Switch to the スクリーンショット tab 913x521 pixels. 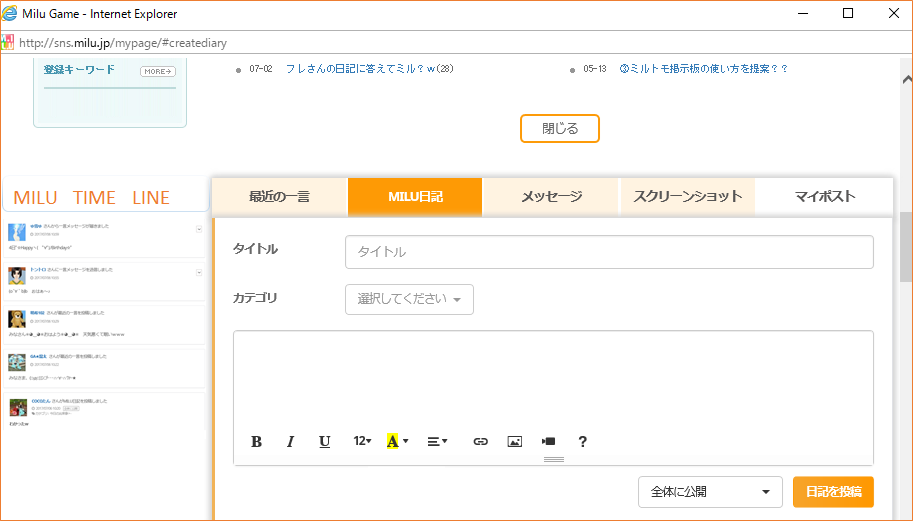pyautogui.click(x=687, y=197)
